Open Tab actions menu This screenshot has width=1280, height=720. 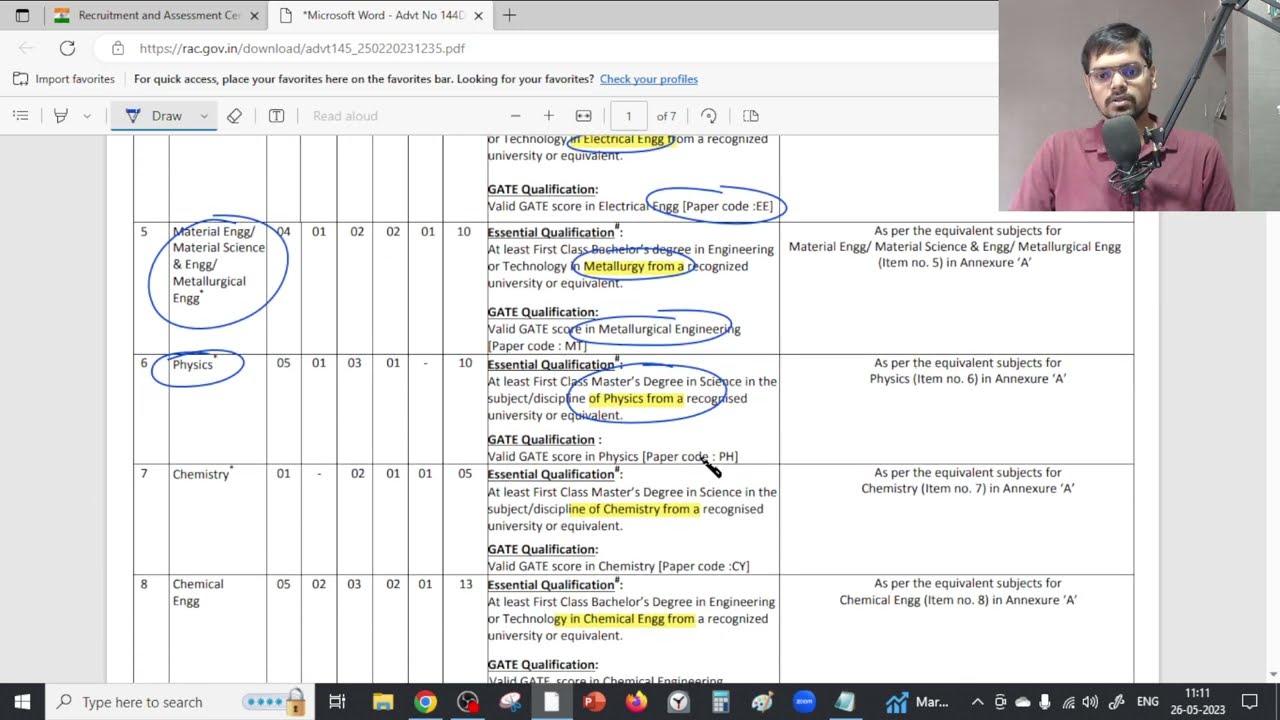coord(22,15)
